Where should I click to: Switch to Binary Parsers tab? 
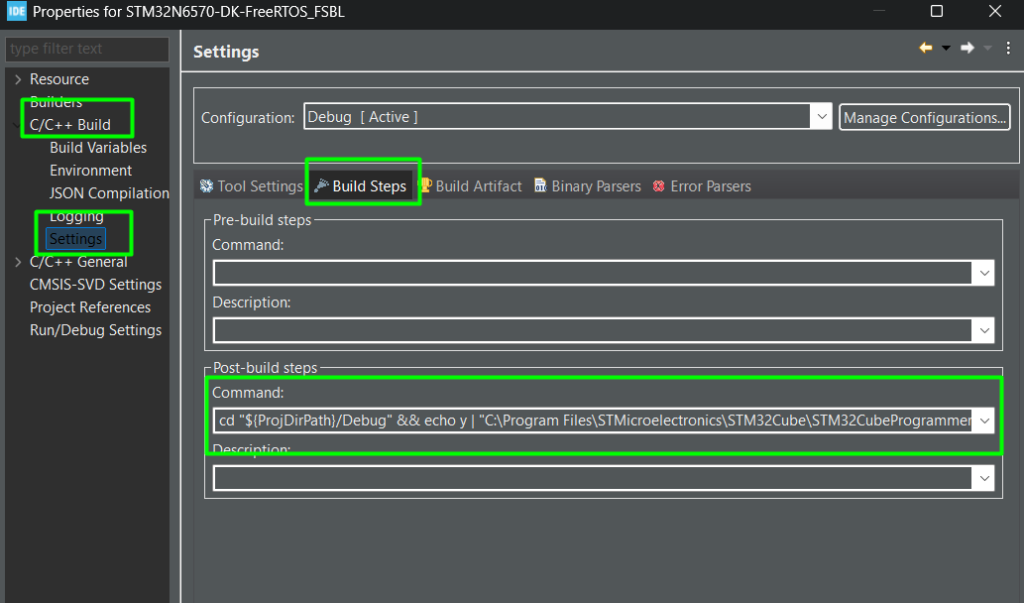coord(587,186)
